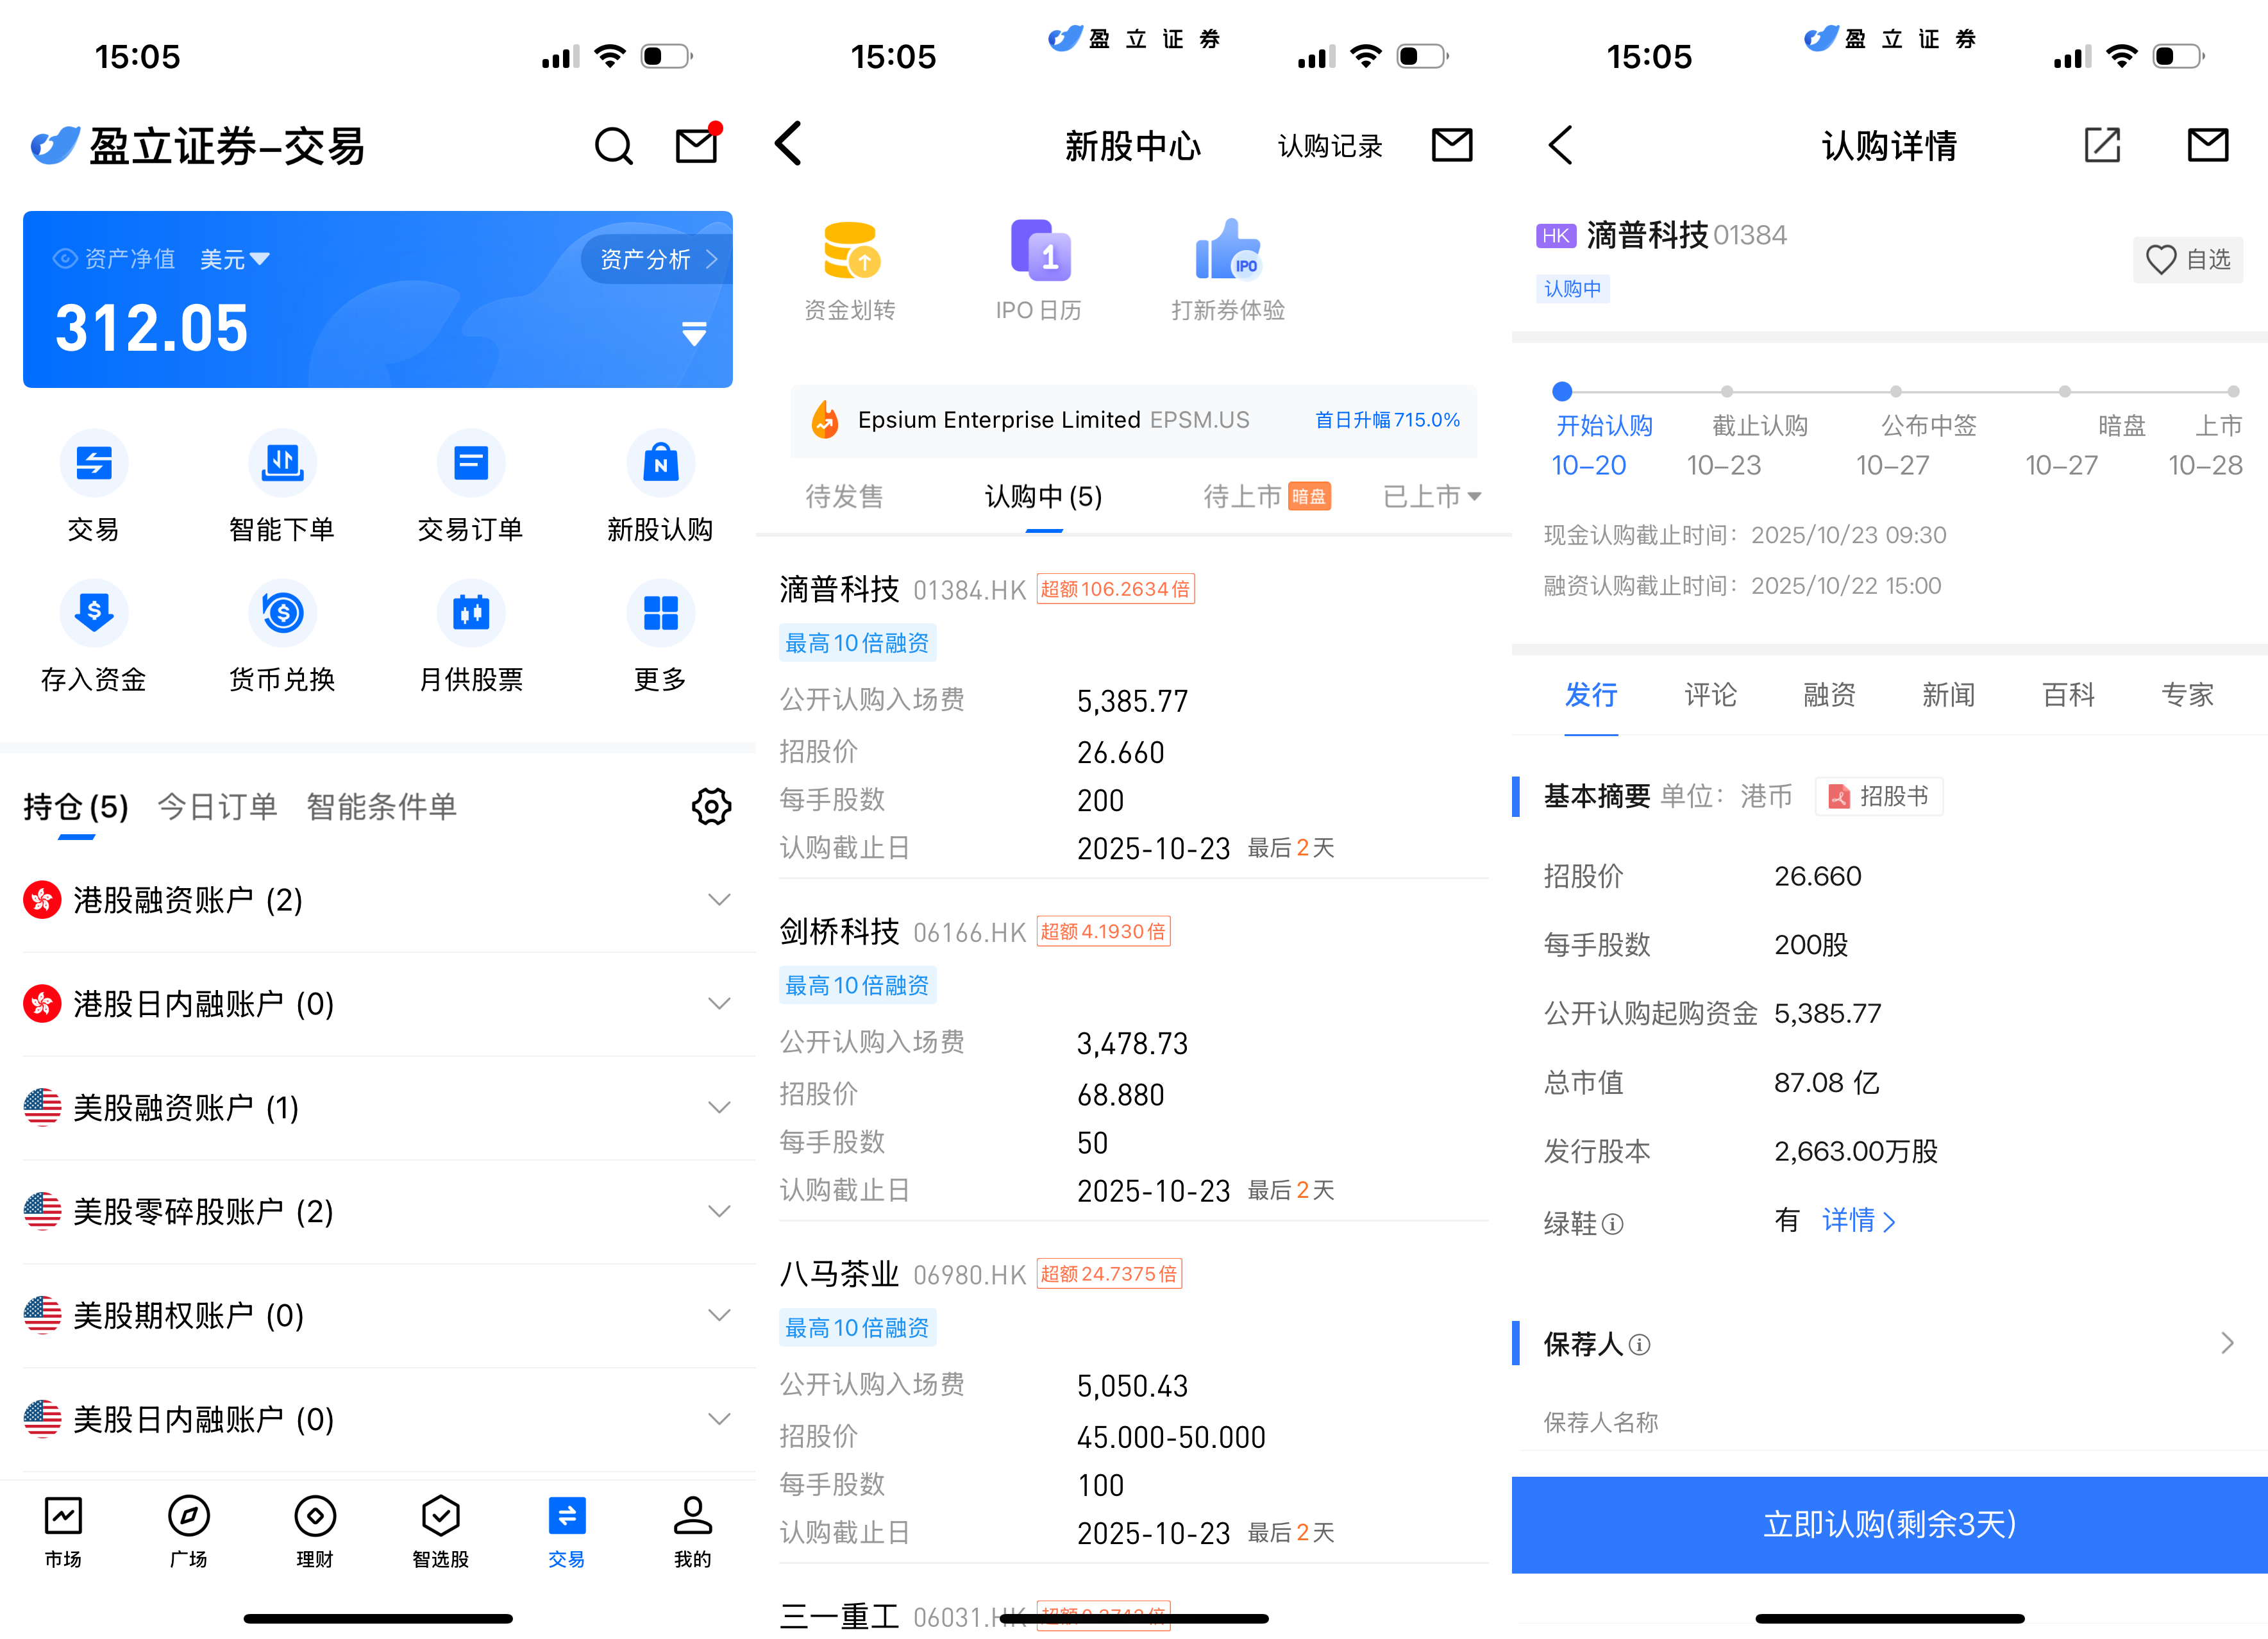
Task: Switch to the 今日订单 tab
Action: (217, 807)
